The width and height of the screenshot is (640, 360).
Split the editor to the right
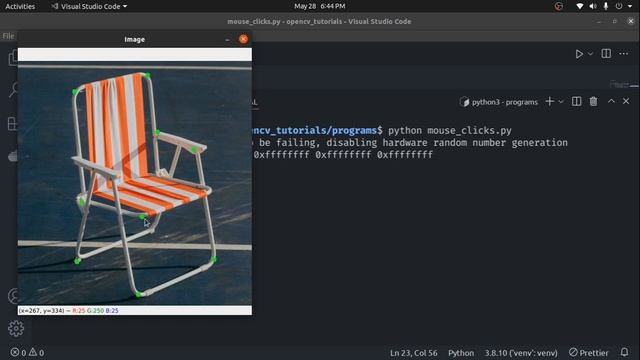606,53
